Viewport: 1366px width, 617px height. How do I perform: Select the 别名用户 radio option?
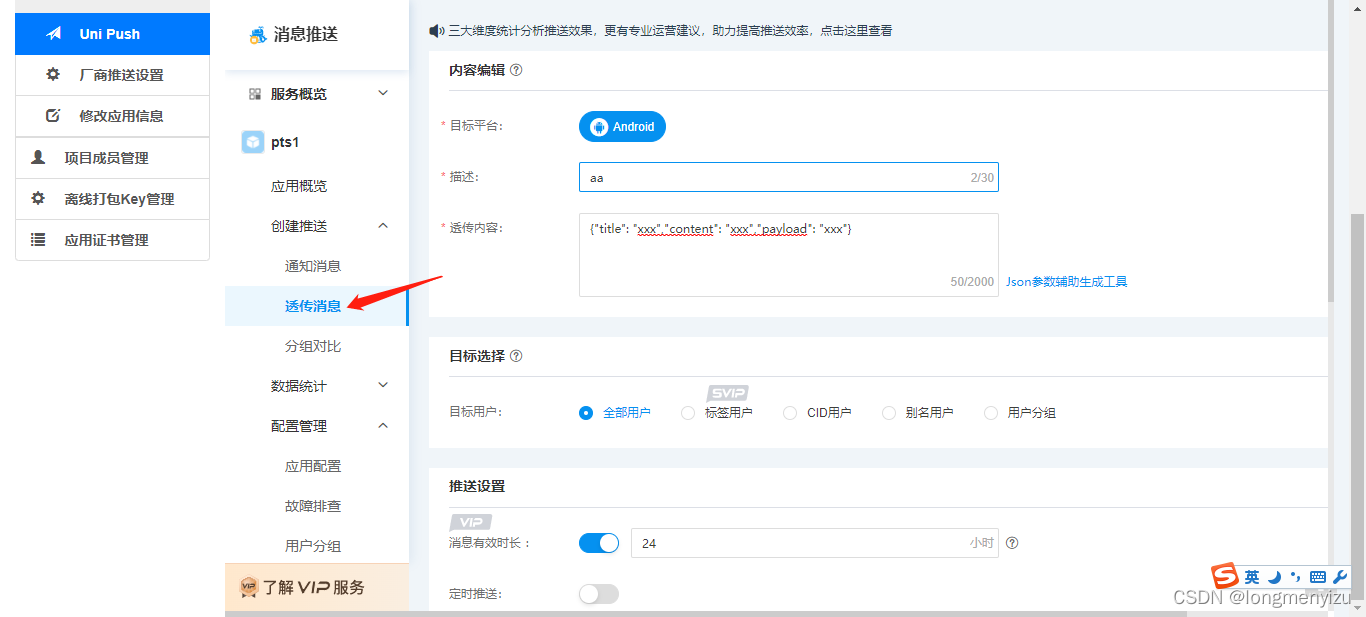point(889,412)
